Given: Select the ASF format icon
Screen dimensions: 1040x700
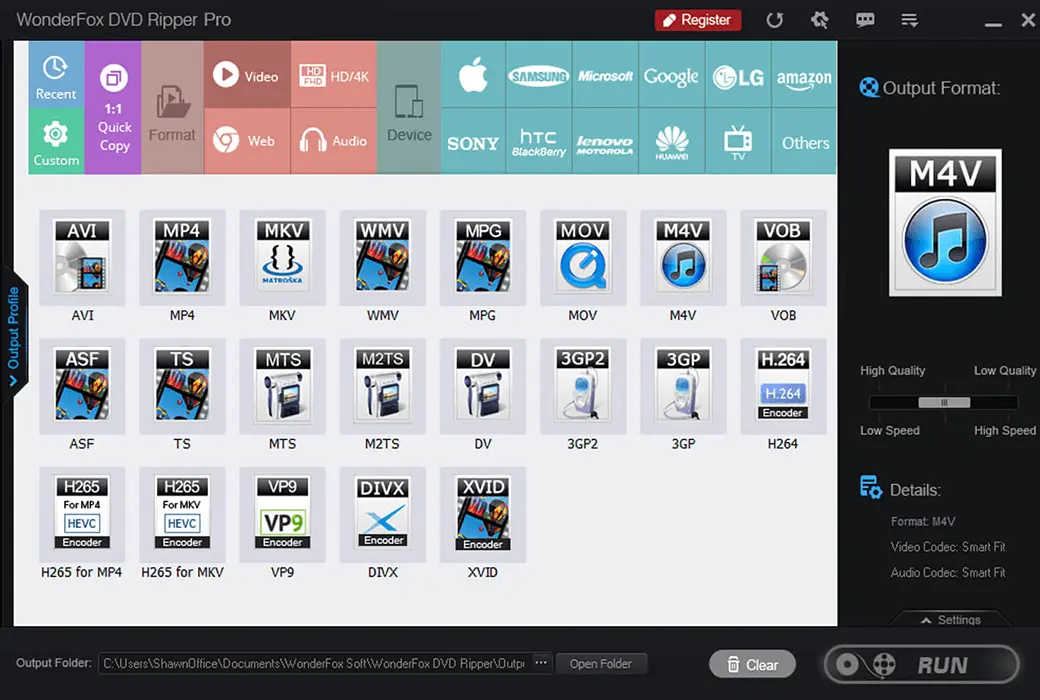Looking at the screenshot, I should pyautogui.click(x=82, y=386).
